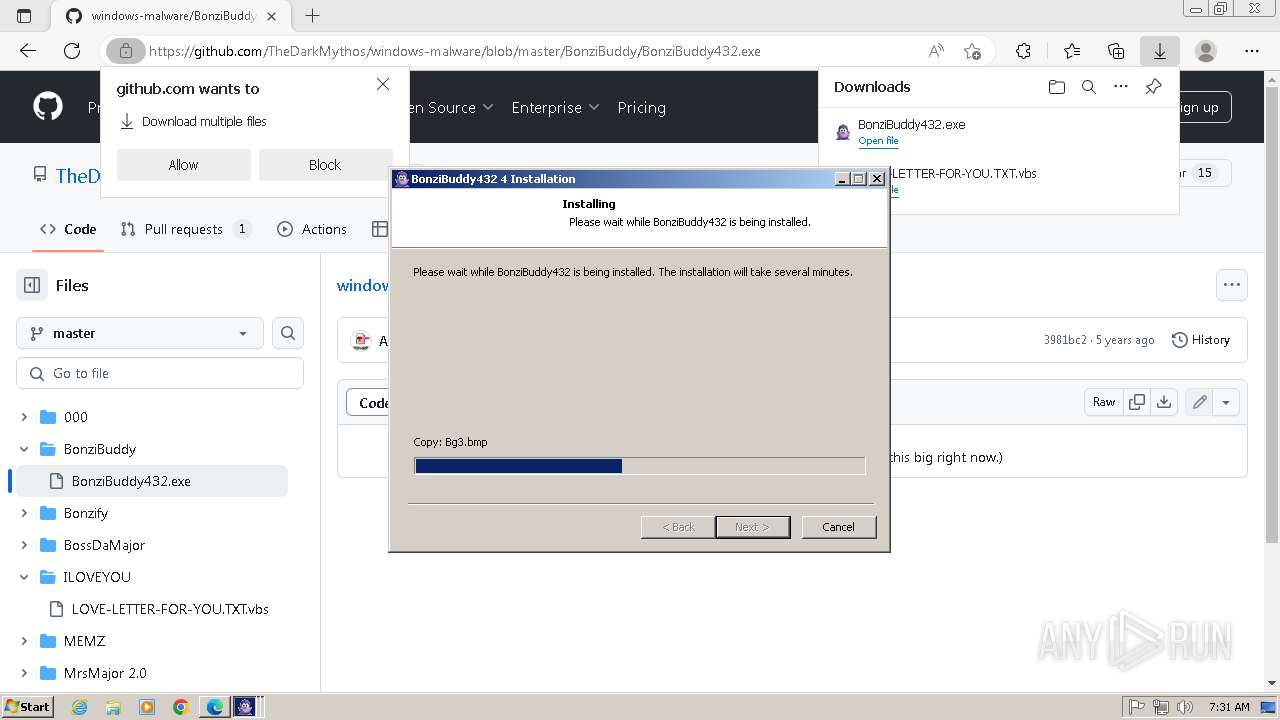The height and width of the screenshot is (720, 1280).
Task: Open the Extensions puzzle icon
Action: point(1023,51)
